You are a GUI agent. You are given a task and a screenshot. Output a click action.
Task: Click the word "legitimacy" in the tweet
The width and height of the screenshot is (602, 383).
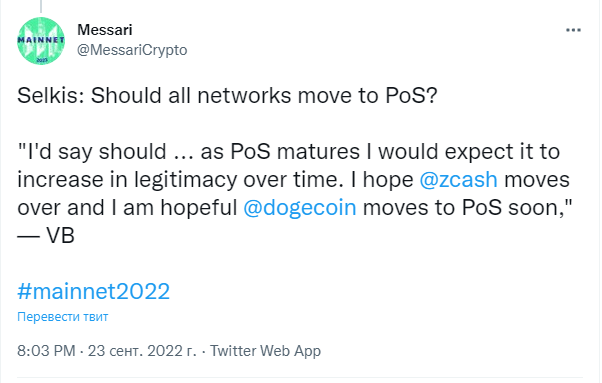pyautogui.click(x=185, y=180)
